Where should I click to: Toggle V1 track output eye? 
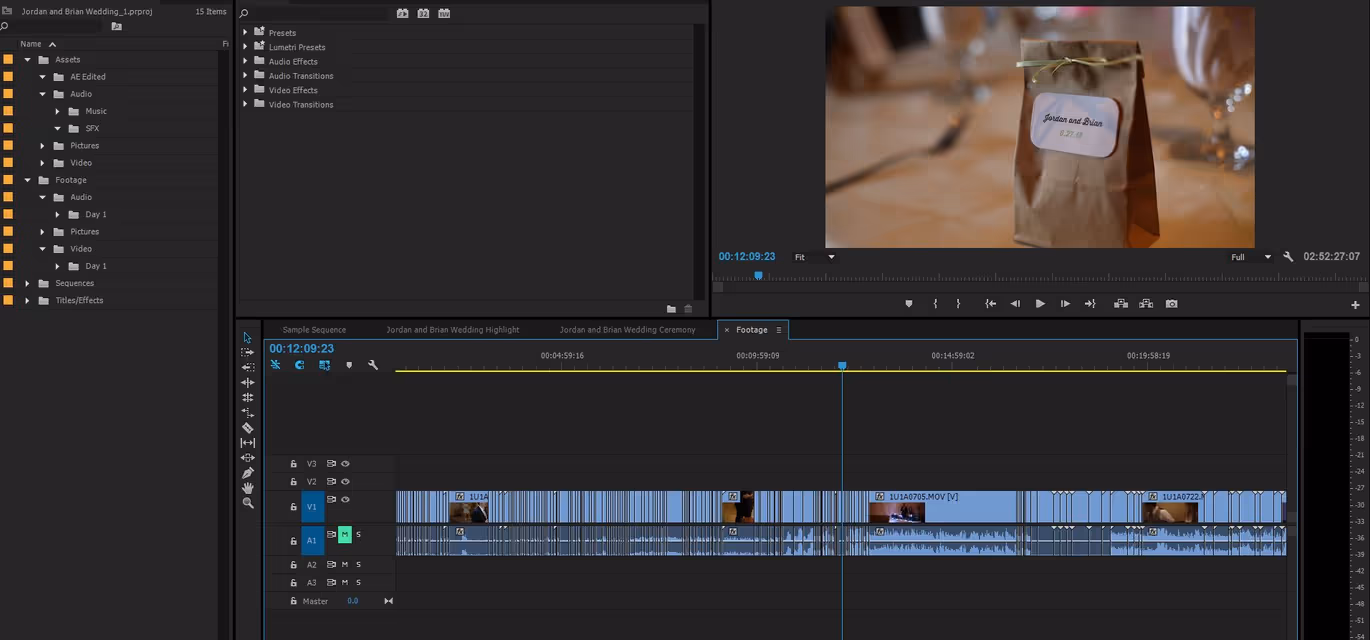point(345,499)
